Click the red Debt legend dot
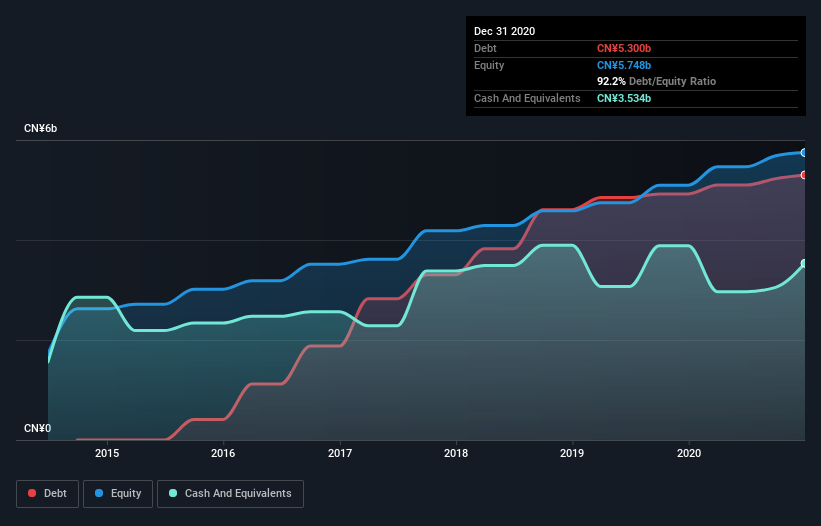This screenshot has height=526, width=821. coord(32,493)
